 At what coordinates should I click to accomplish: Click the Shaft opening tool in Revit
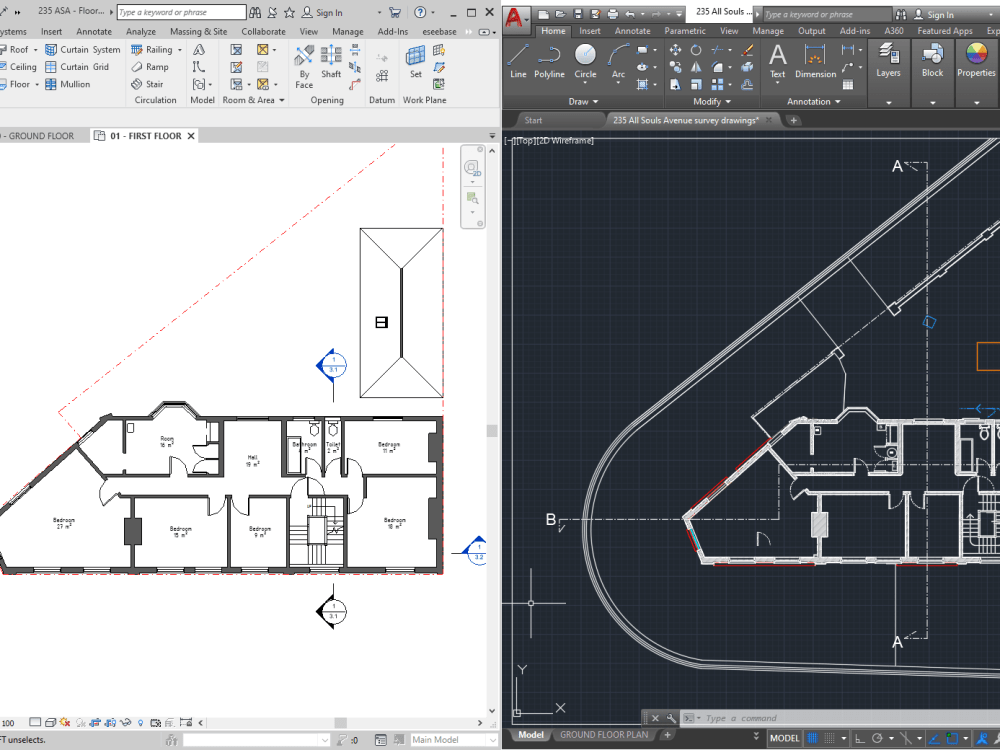[331, 62]
